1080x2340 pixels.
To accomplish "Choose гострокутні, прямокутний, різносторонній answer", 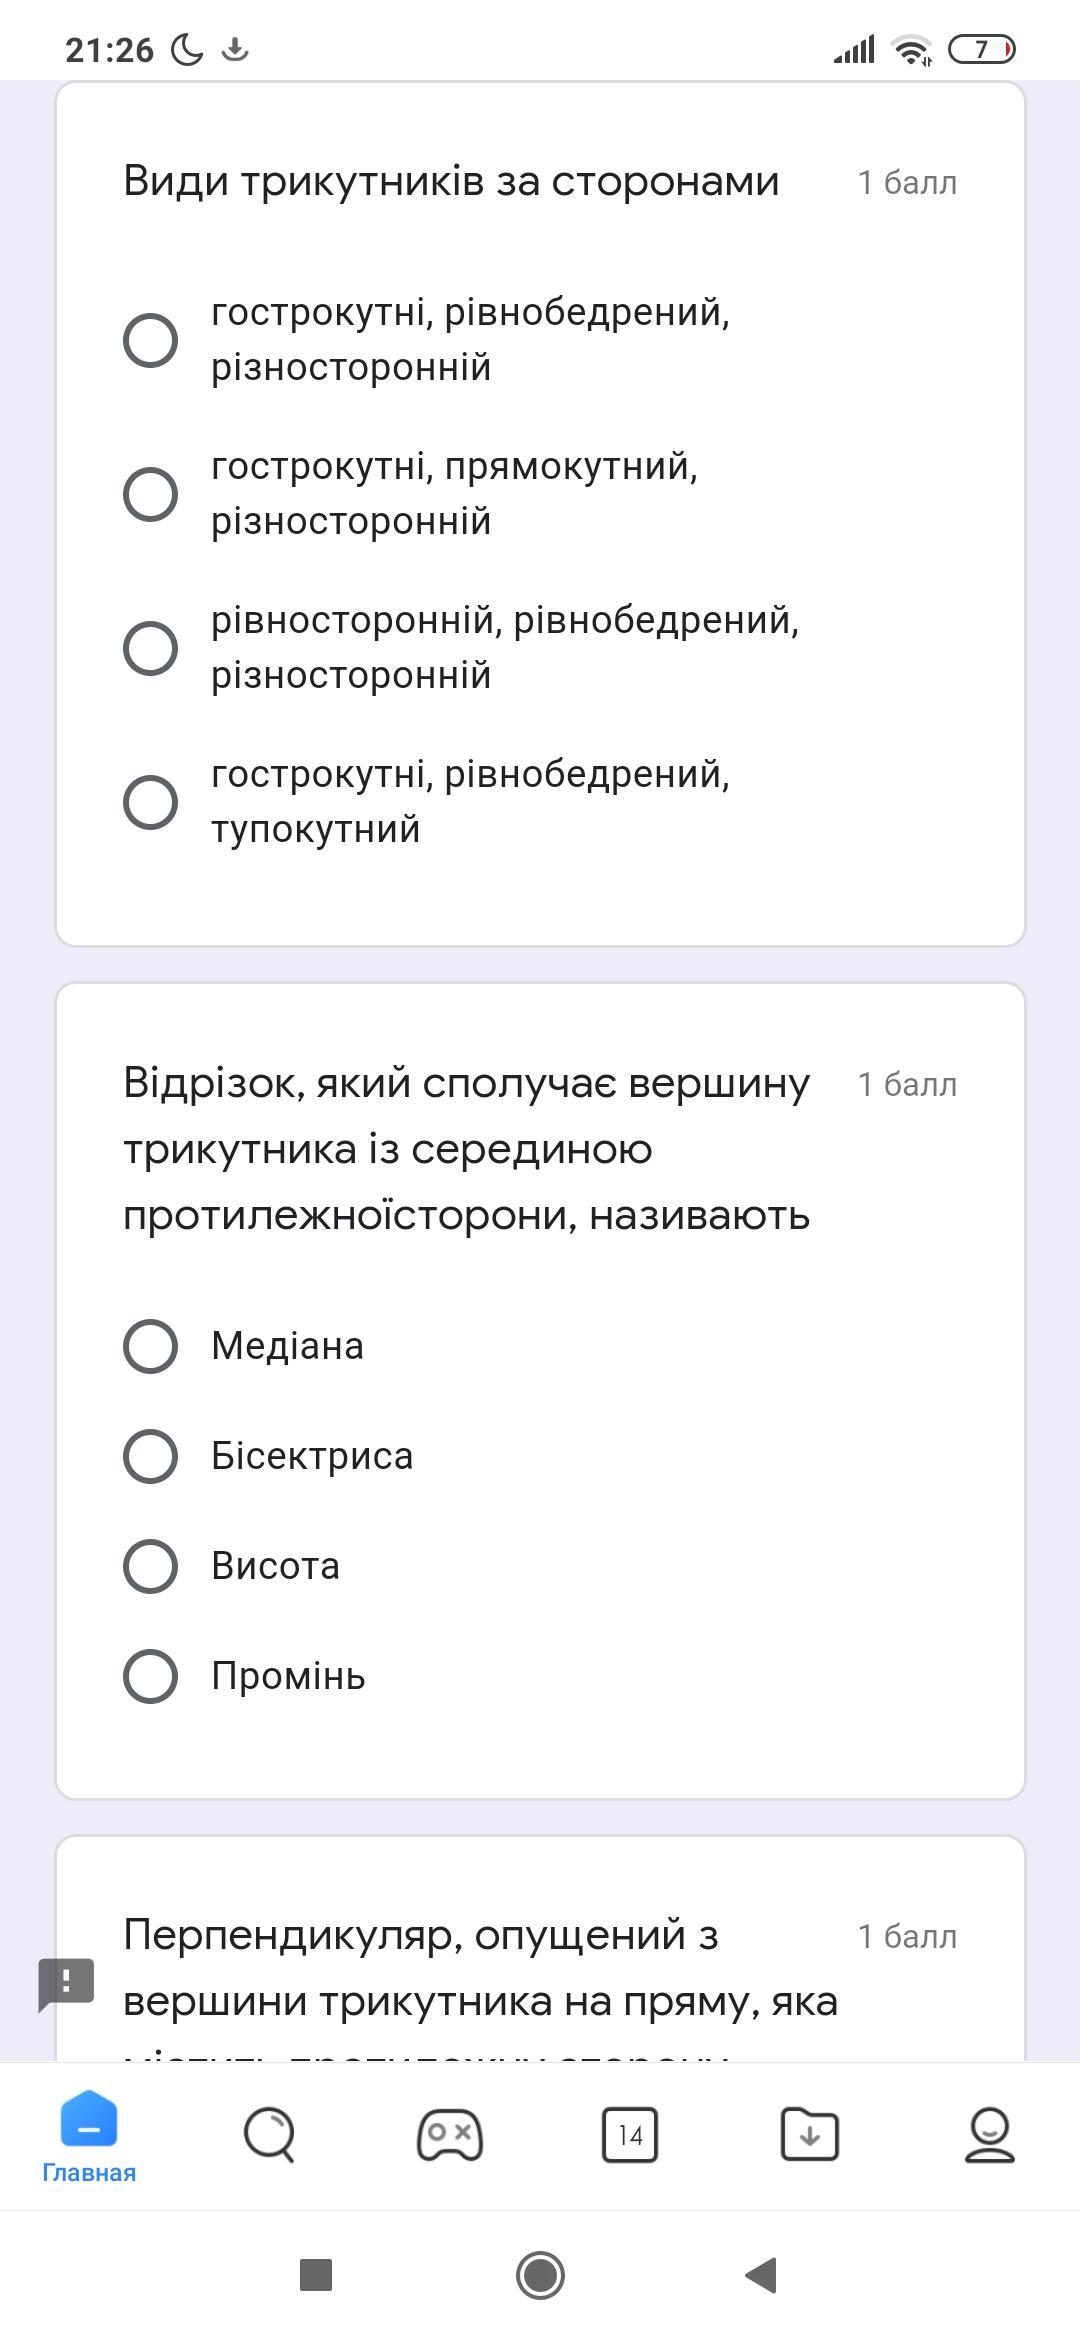I will (x=150, y=494).
